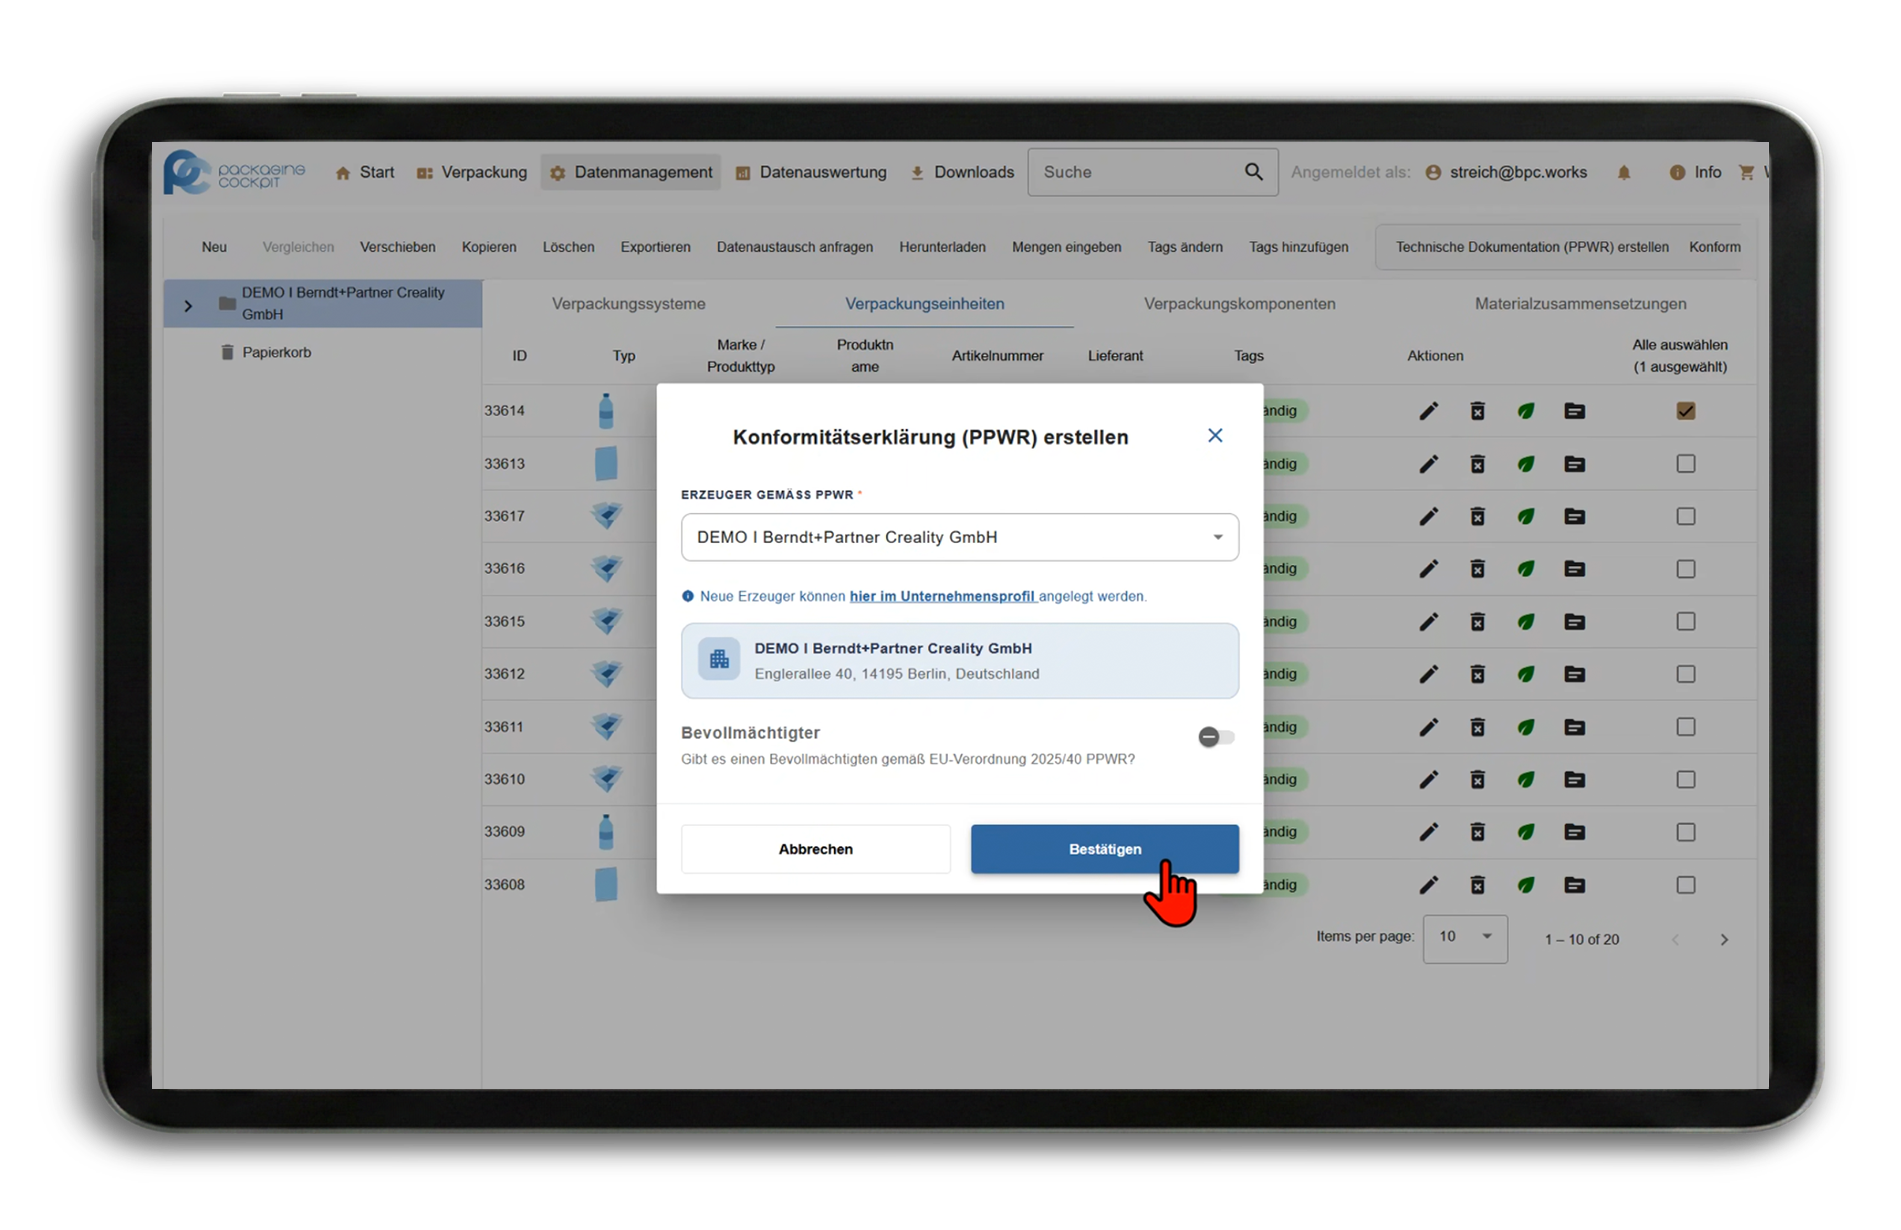1901x1230 pixels.
Task: Open the Erzeuger gemäß PPWR dropdown
Action: pyautogui.click(x=960, y=537)
